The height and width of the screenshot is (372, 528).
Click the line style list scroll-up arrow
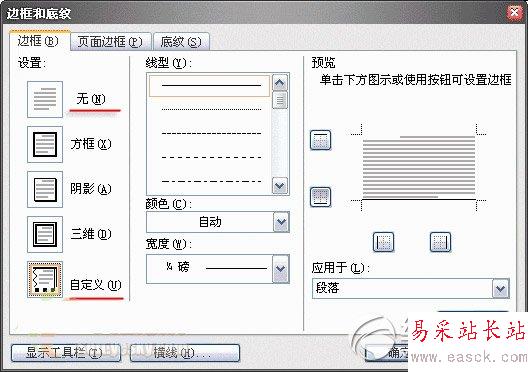coord(280,82)
